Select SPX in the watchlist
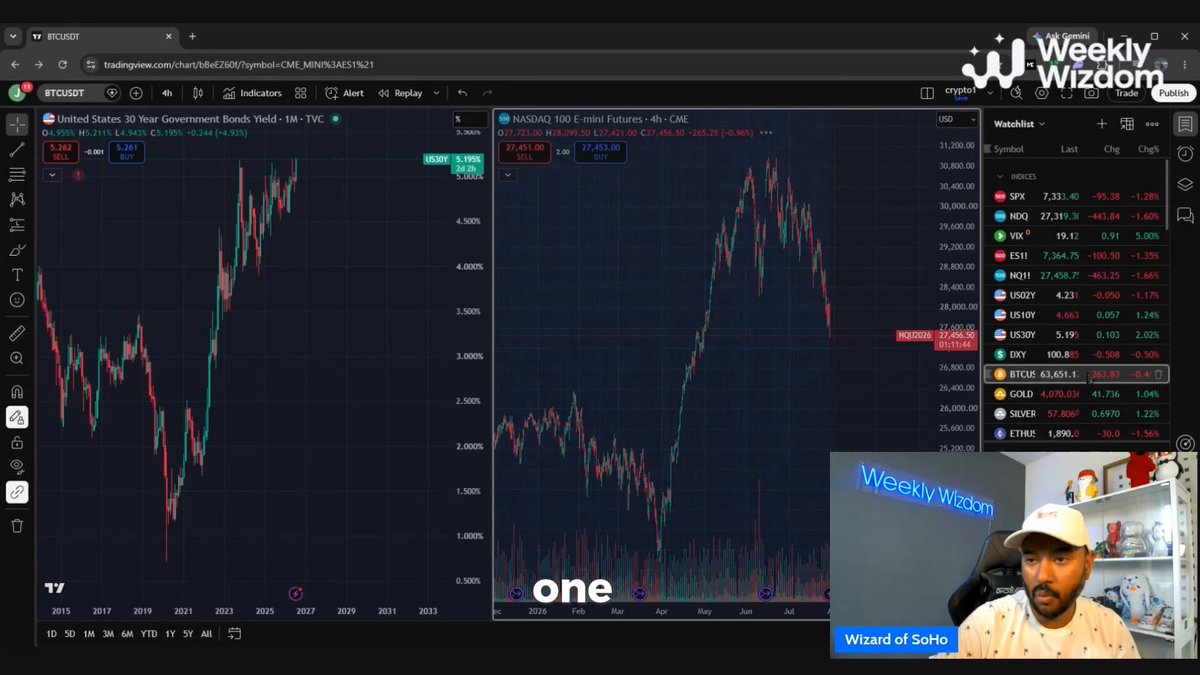The width and height of the screenshot is (1200, 675). click(1076, 197)
